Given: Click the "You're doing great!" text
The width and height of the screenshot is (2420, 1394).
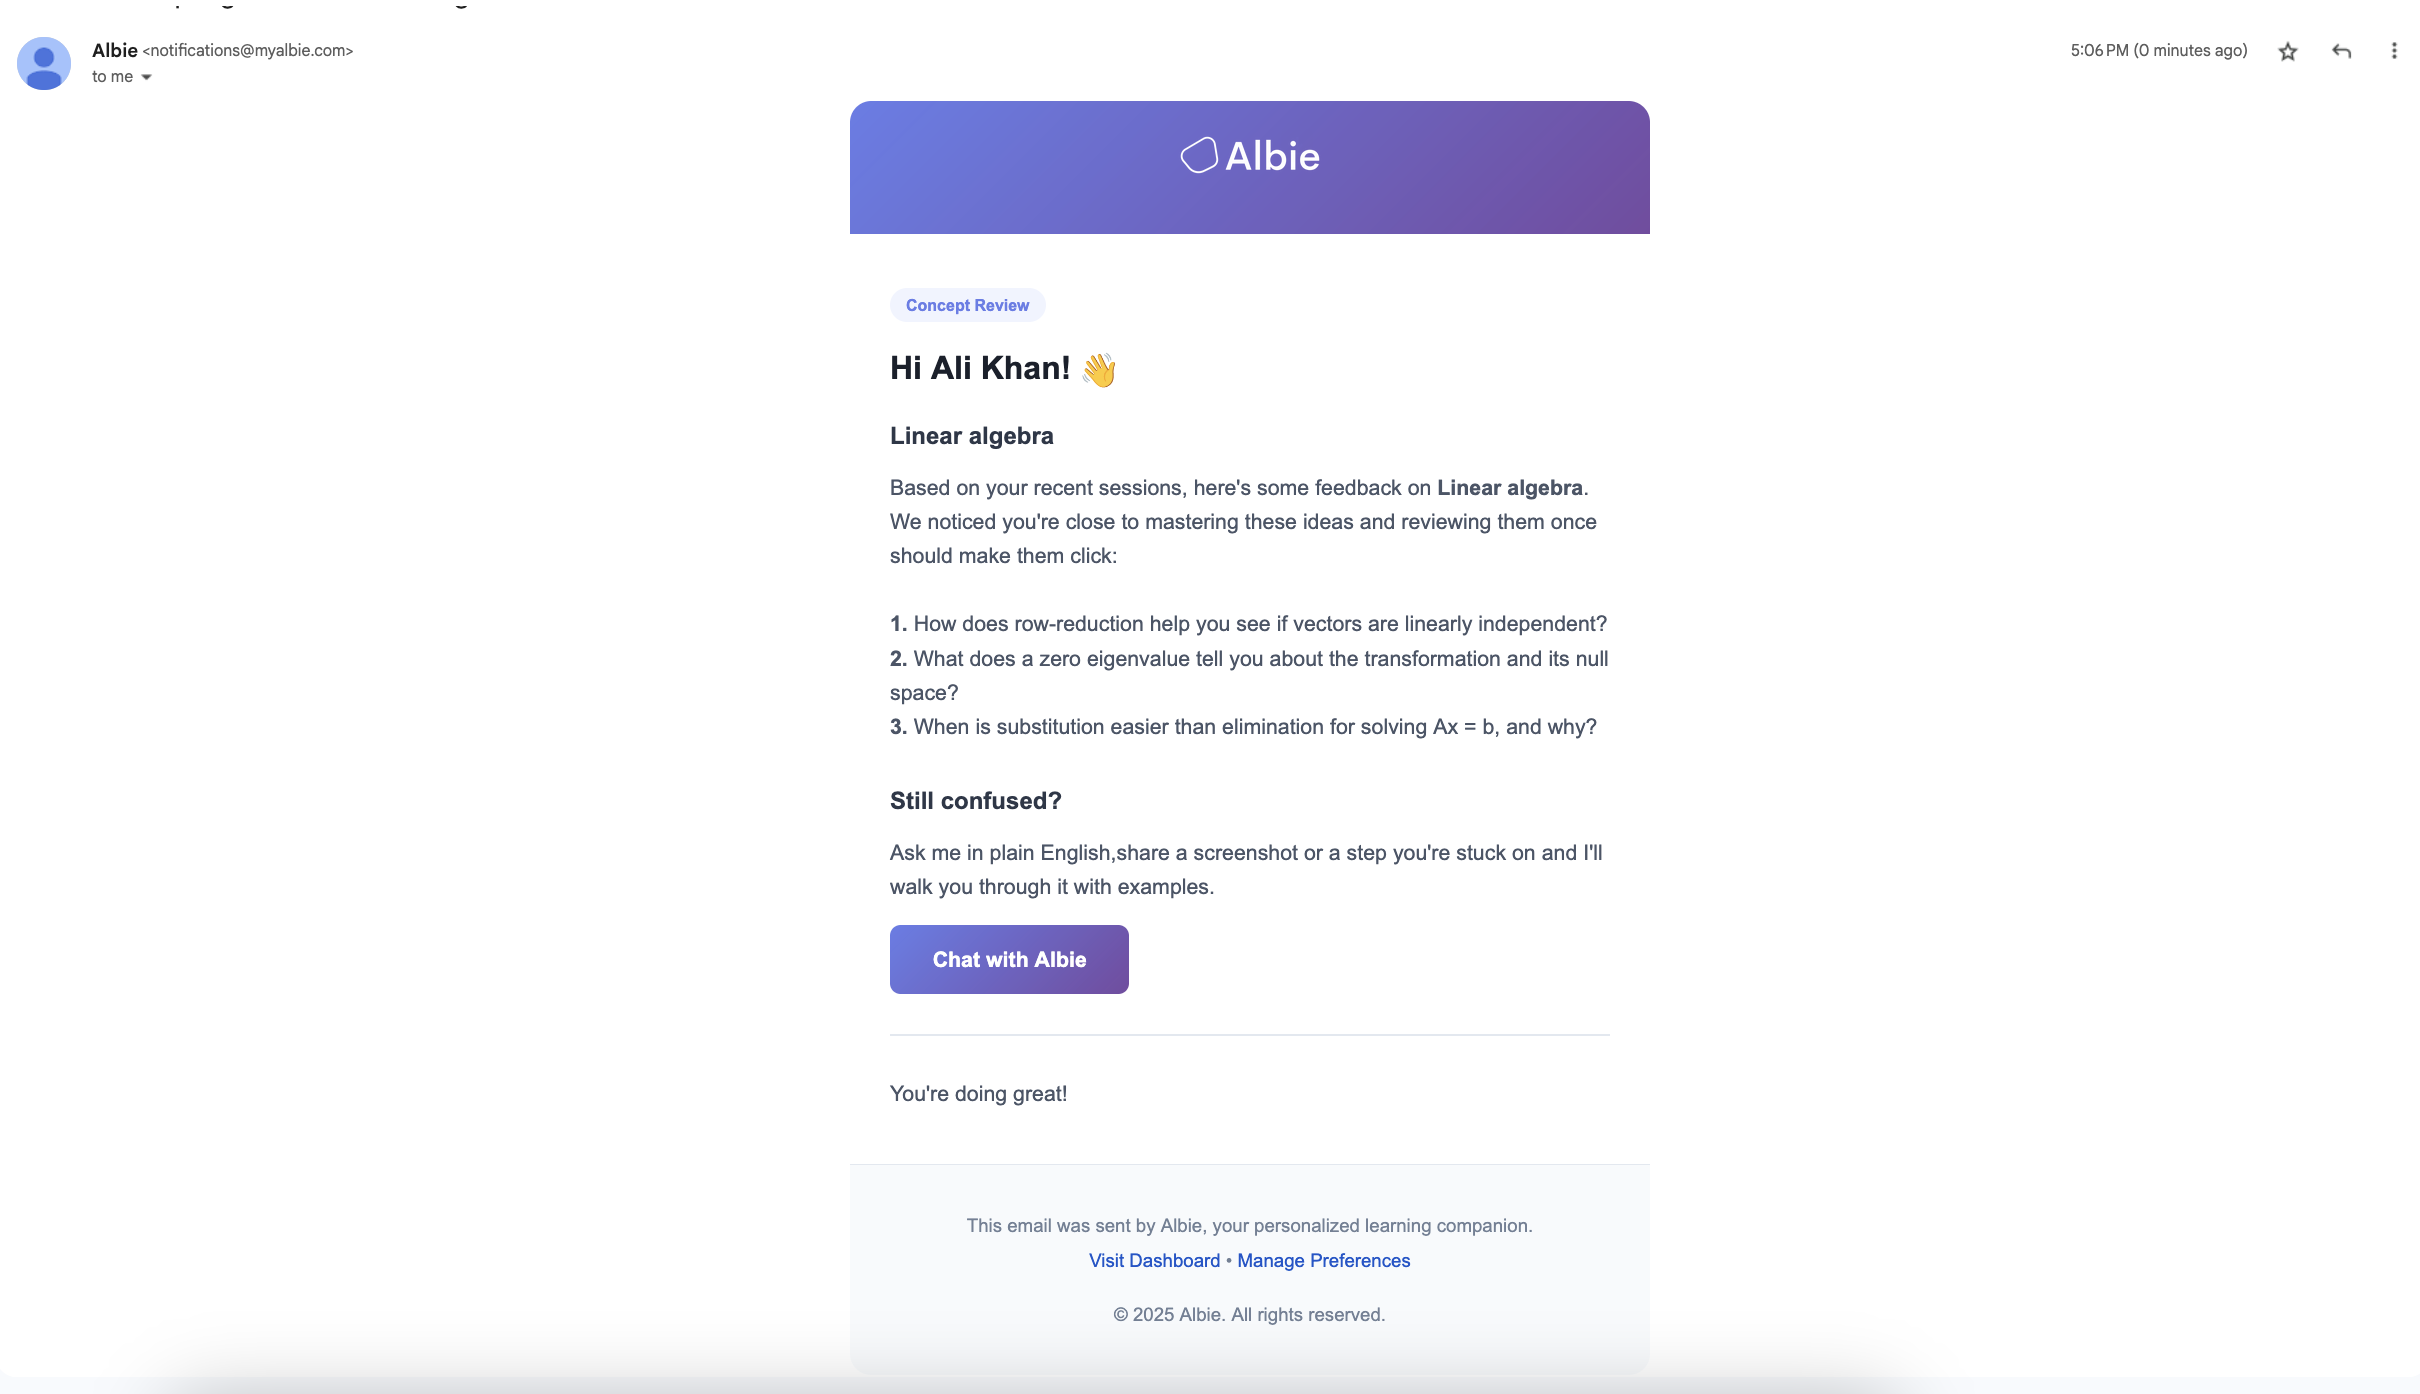Looking at the screenshot, I should (978, 1094).
